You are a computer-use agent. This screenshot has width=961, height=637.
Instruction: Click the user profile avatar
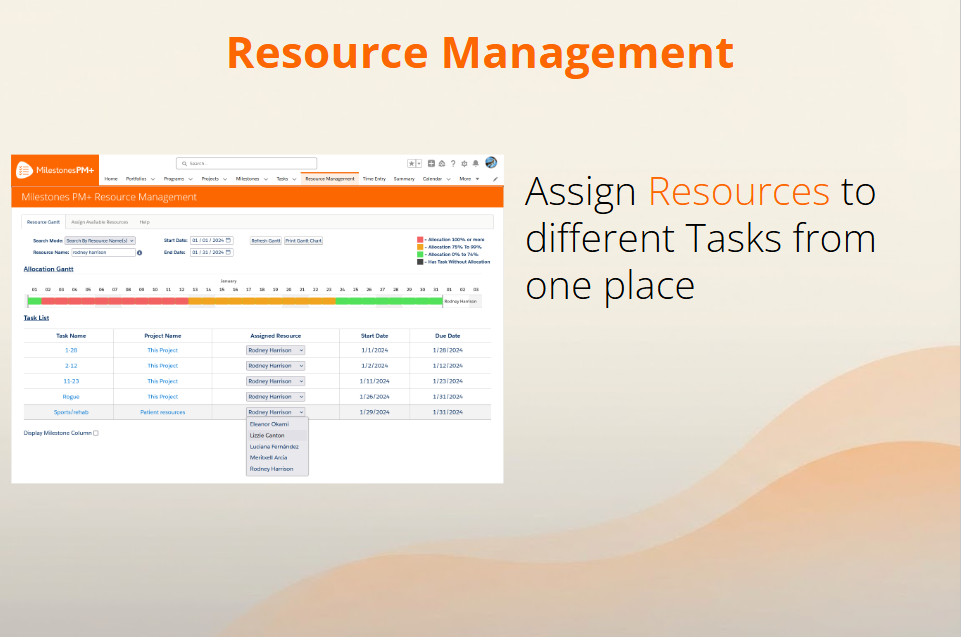(491, 163)
